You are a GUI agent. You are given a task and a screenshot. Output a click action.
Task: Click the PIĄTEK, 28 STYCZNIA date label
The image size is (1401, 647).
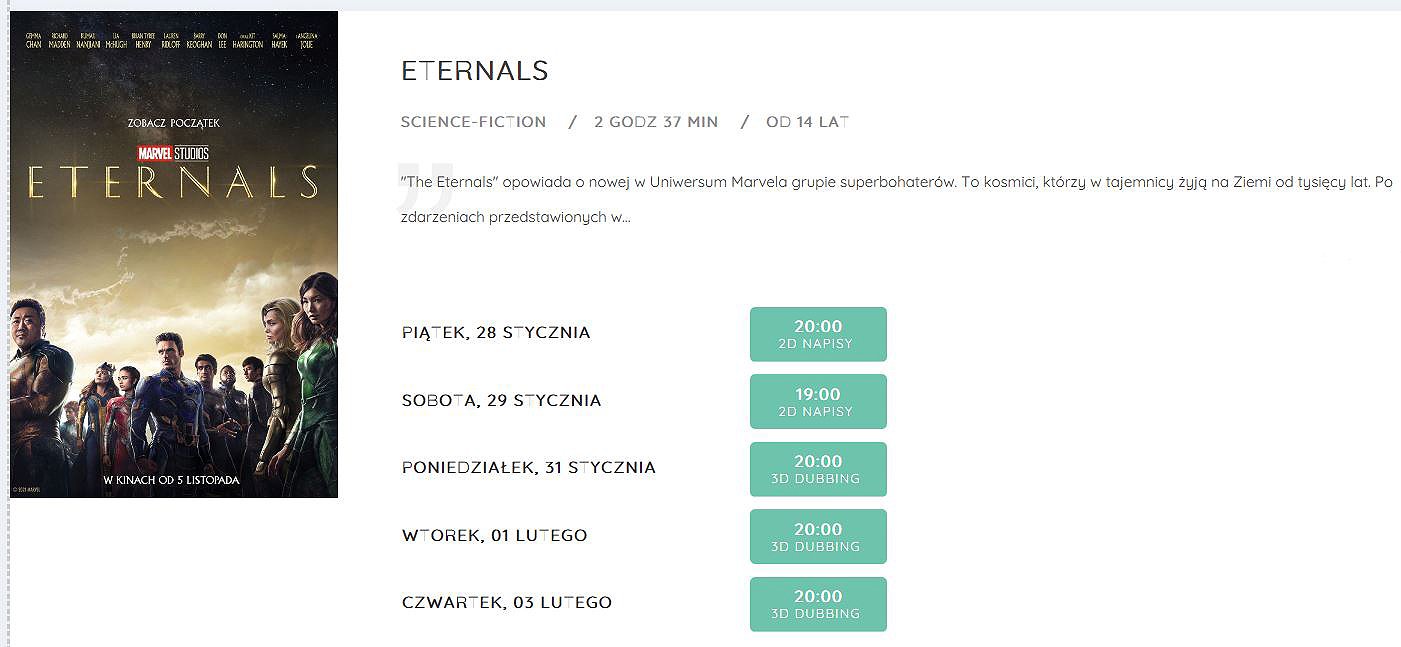[x=496, y=333]
